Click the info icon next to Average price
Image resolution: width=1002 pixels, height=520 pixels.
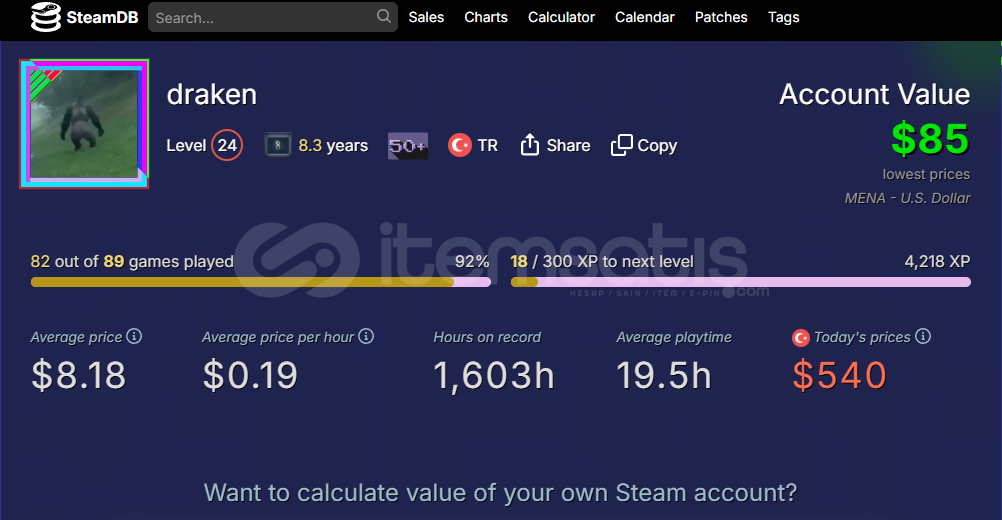point(134,337)
